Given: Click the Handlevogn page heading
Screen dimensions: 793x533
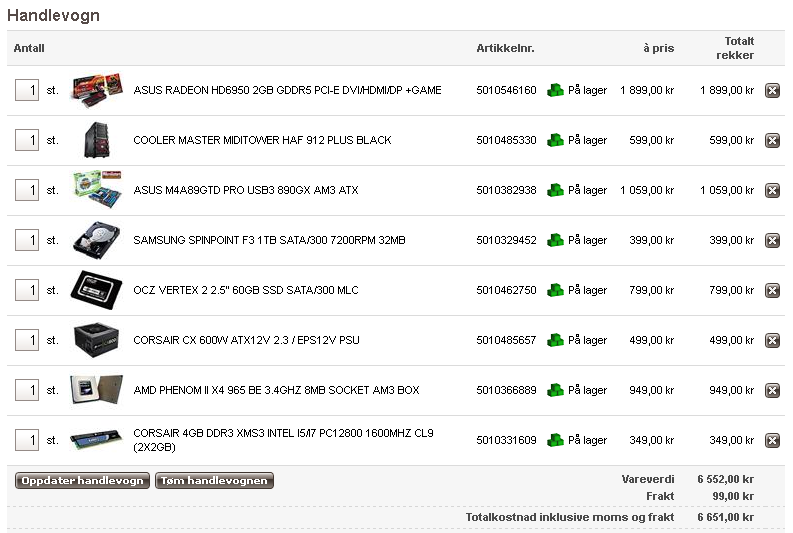Looking at the screenshot, I should pos(53,15).
